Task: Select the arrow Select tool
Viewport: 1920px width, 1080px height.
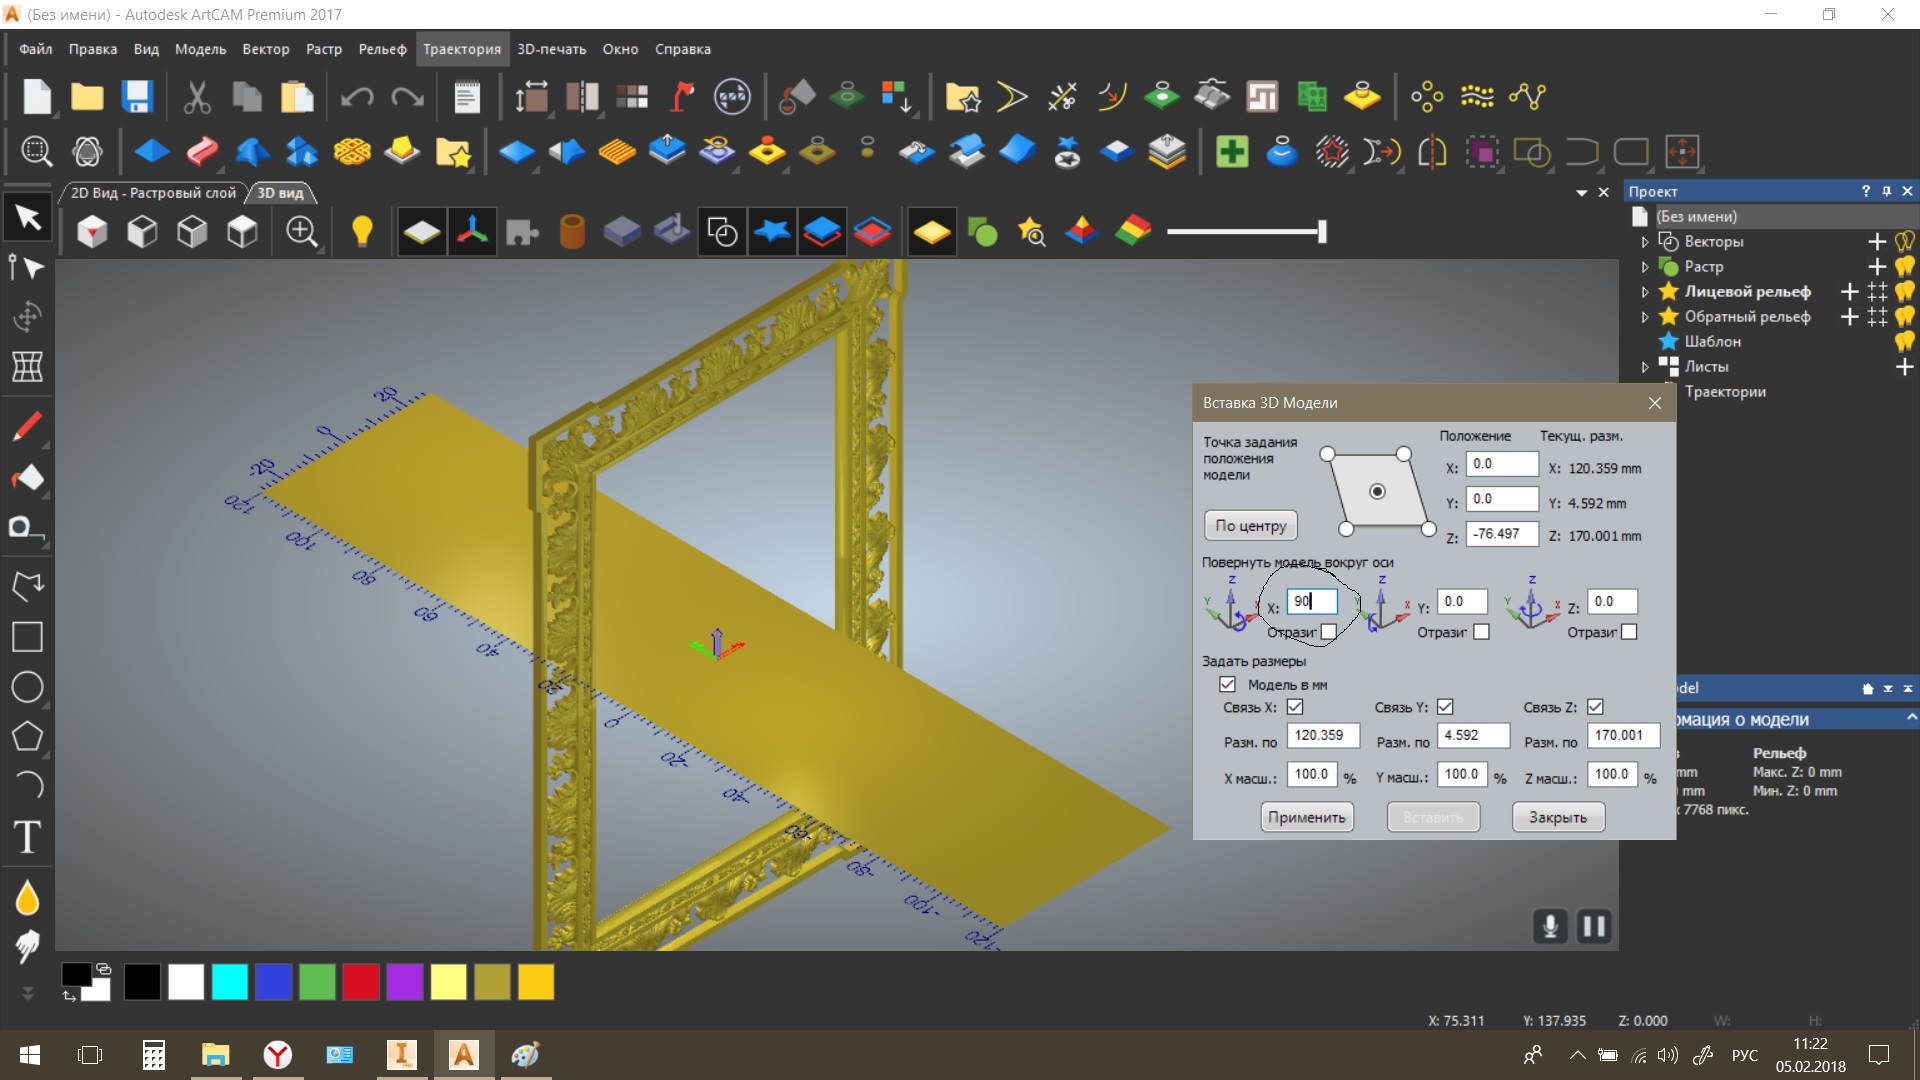Action: coord(27,217)
